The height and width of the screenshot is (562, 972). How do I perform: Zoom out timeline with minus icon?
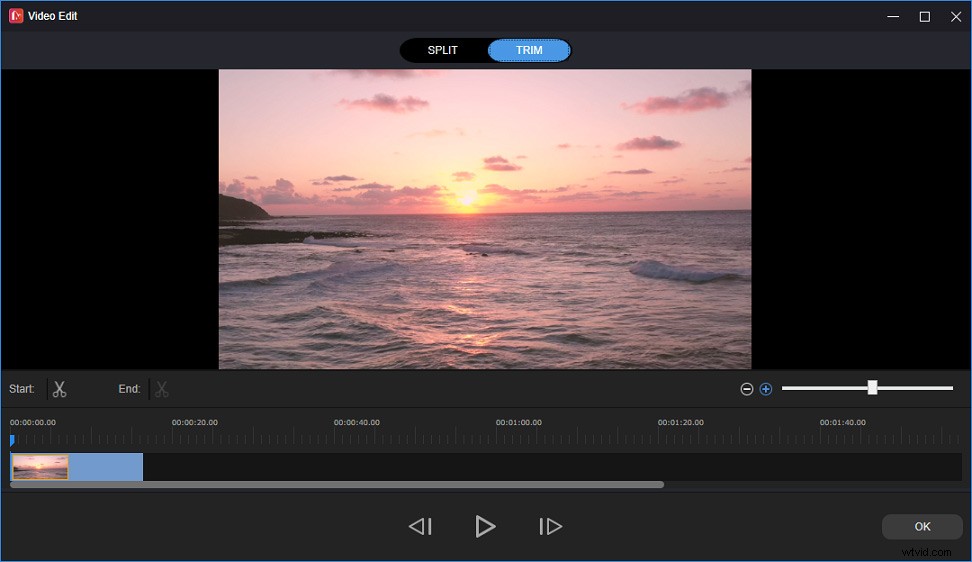(x=747, y=389)
